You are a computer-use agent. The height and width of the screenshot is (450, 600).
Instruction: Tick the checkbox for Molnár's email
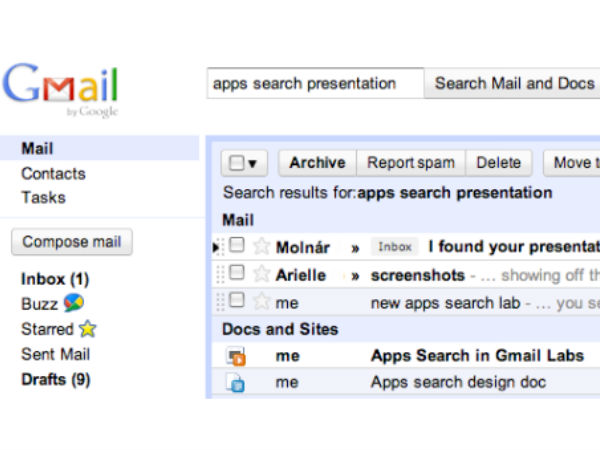[237, 245]
